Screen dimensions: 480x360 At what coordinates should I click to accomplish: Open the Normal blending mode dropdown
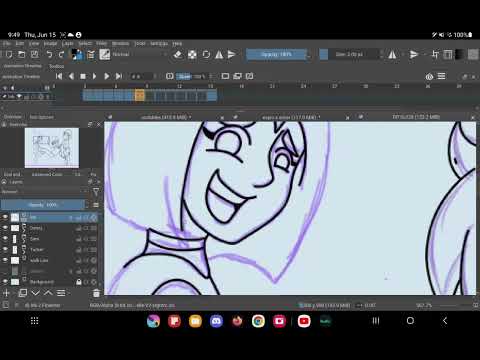140,54
